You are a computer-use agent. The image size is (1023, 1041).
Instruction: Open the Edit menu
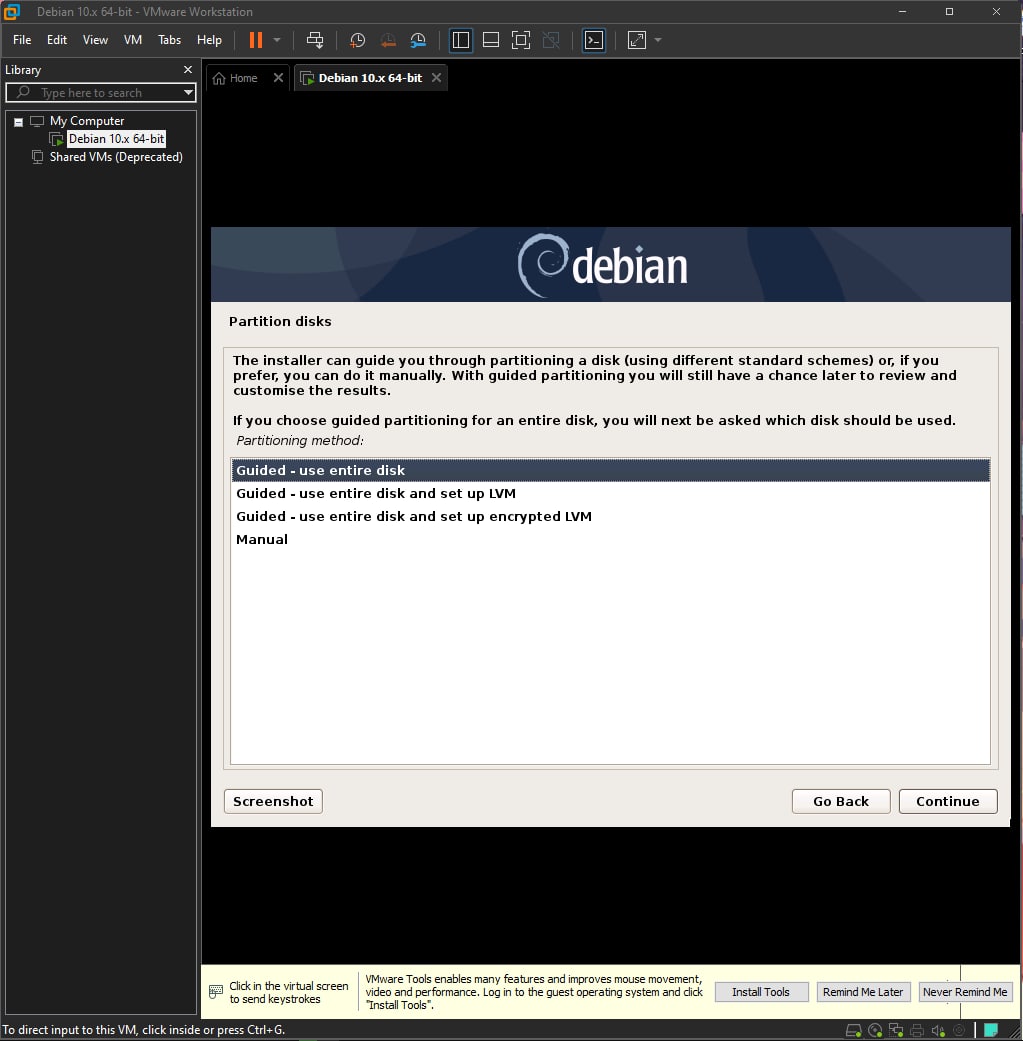pyautogui.click(x=56, y=40)
